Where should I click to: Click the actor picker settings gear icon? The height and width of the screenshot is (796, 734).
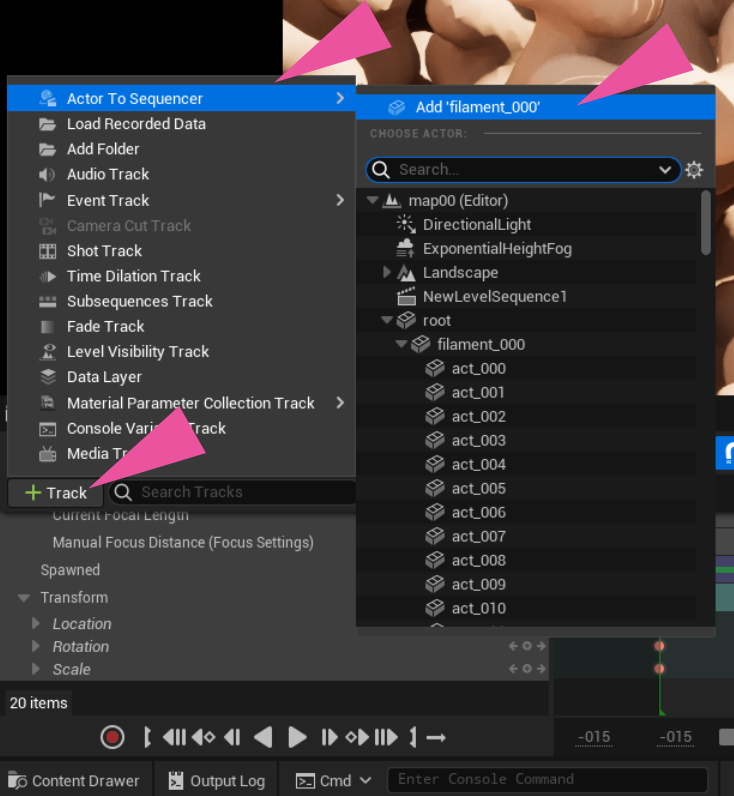coord(694,170)
